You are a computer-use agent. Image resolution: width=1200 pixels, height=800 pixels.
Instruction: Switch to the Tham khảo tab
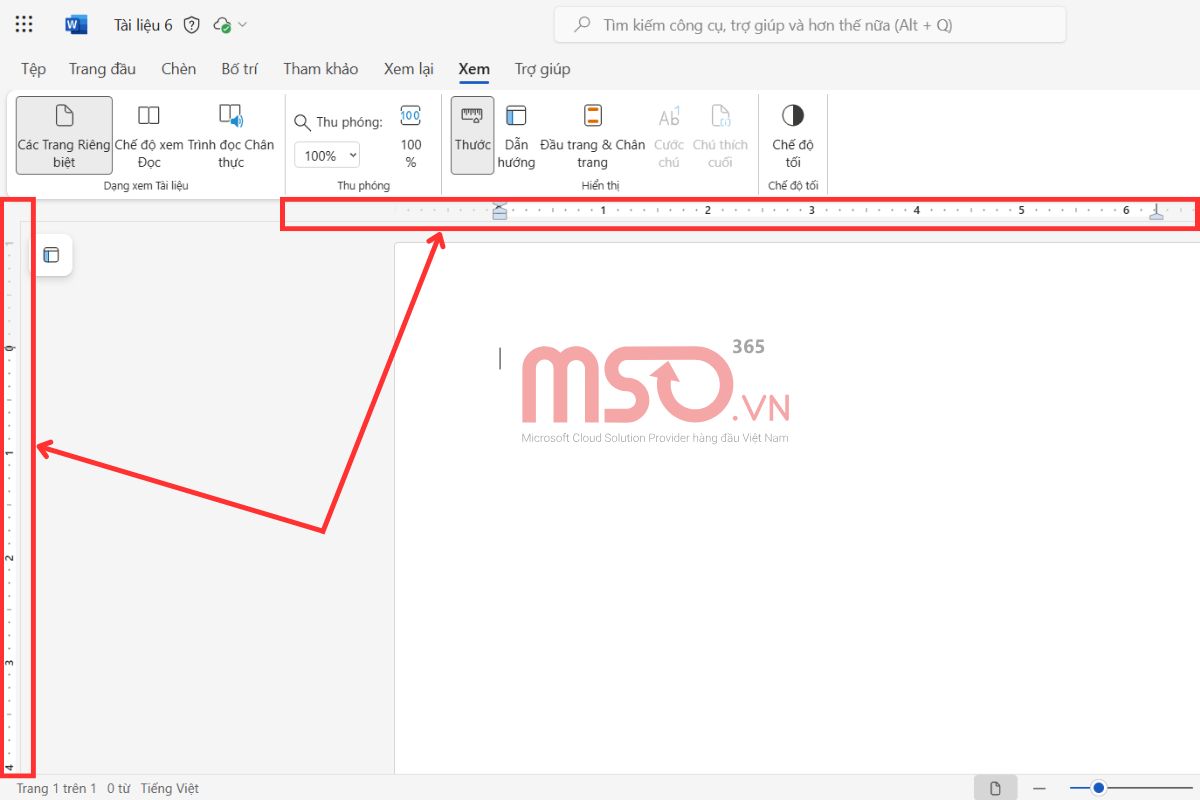tap(320, 69)
